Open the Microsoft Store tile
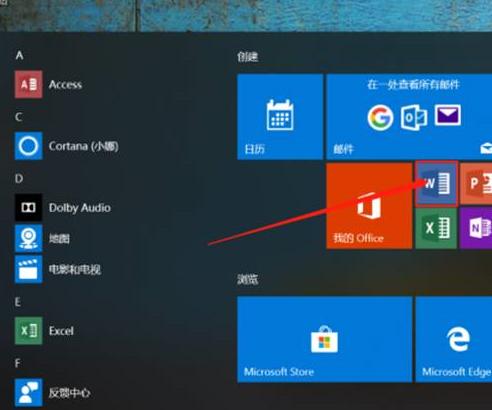Screen dimensions: 492x410 point(325,339)
